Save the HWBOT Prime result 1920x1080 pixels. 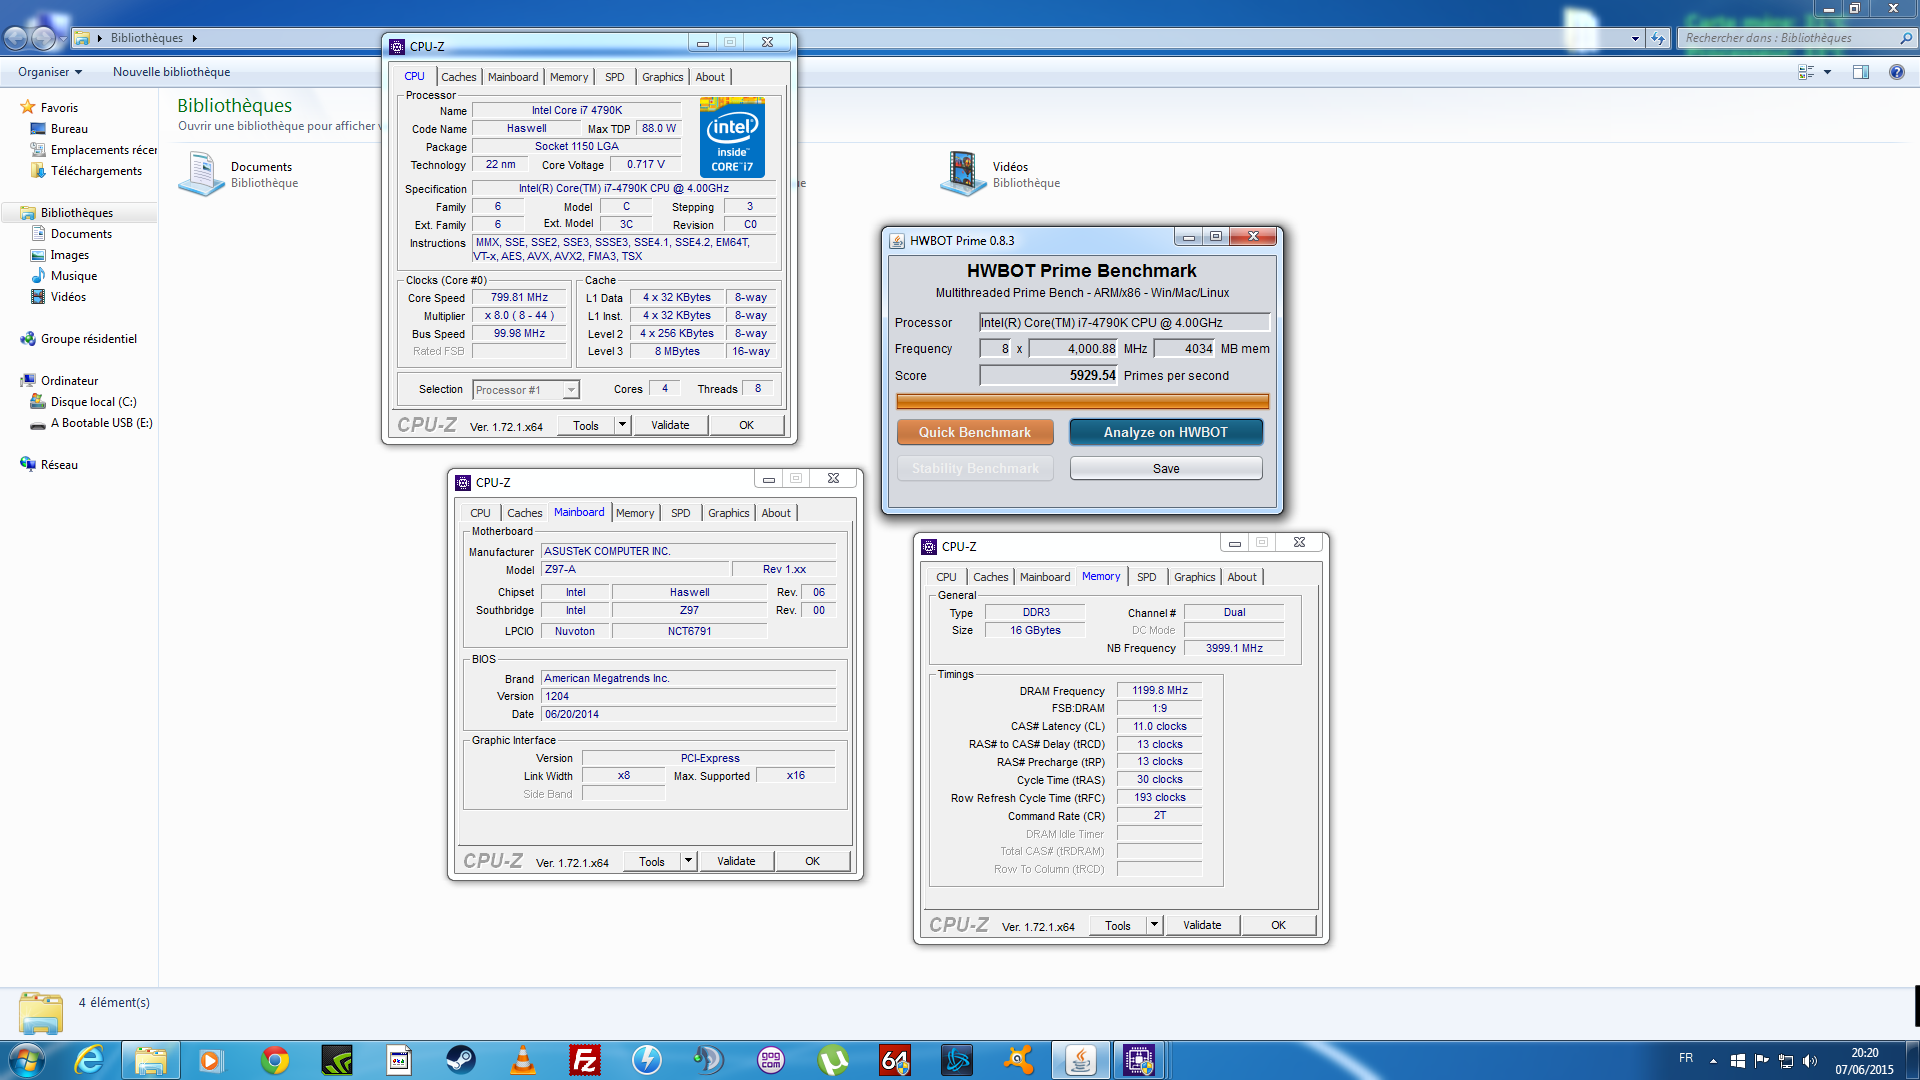coord(1166,468)
